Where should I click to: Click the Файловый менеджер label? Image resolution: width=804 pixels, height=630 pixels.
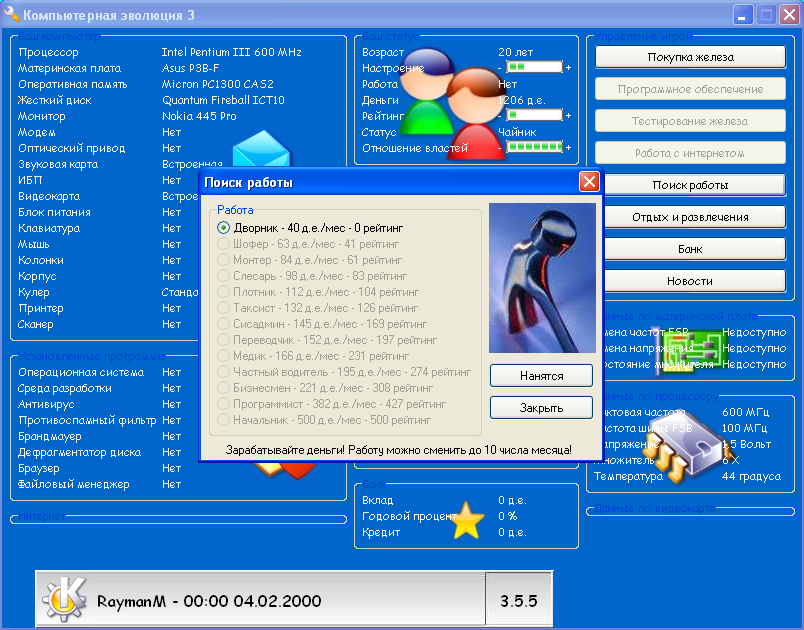point(73,484)
